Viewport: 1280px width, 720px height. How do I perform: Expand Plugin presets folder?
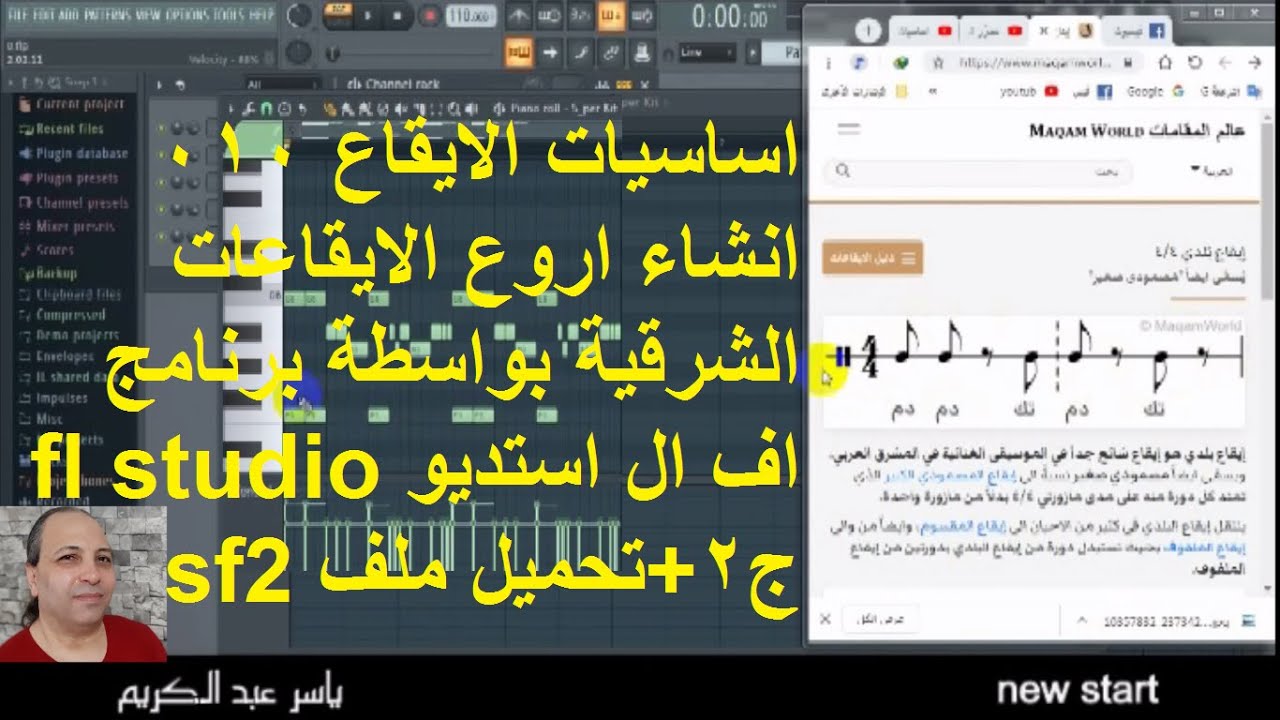click(69, 179)
